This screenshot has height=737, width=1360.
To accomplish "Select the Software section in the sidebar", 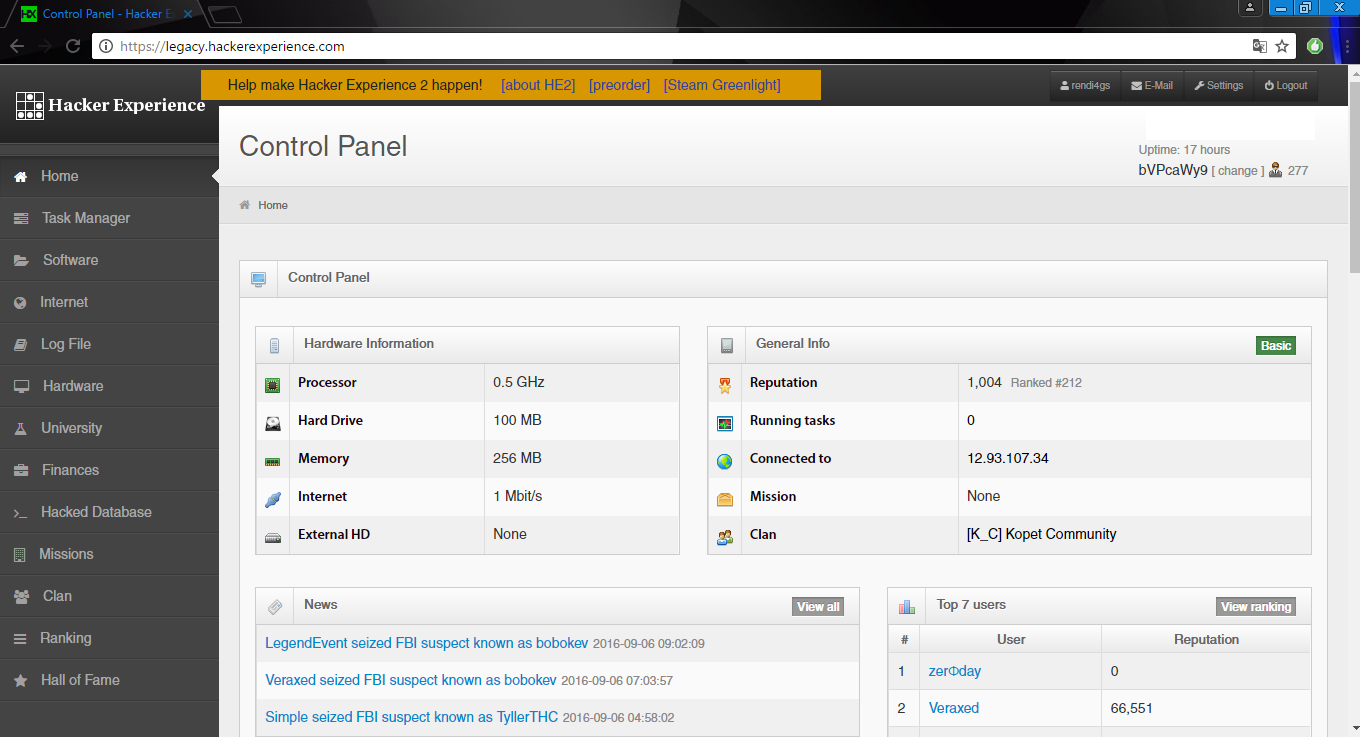I will [x=71, y=260].
